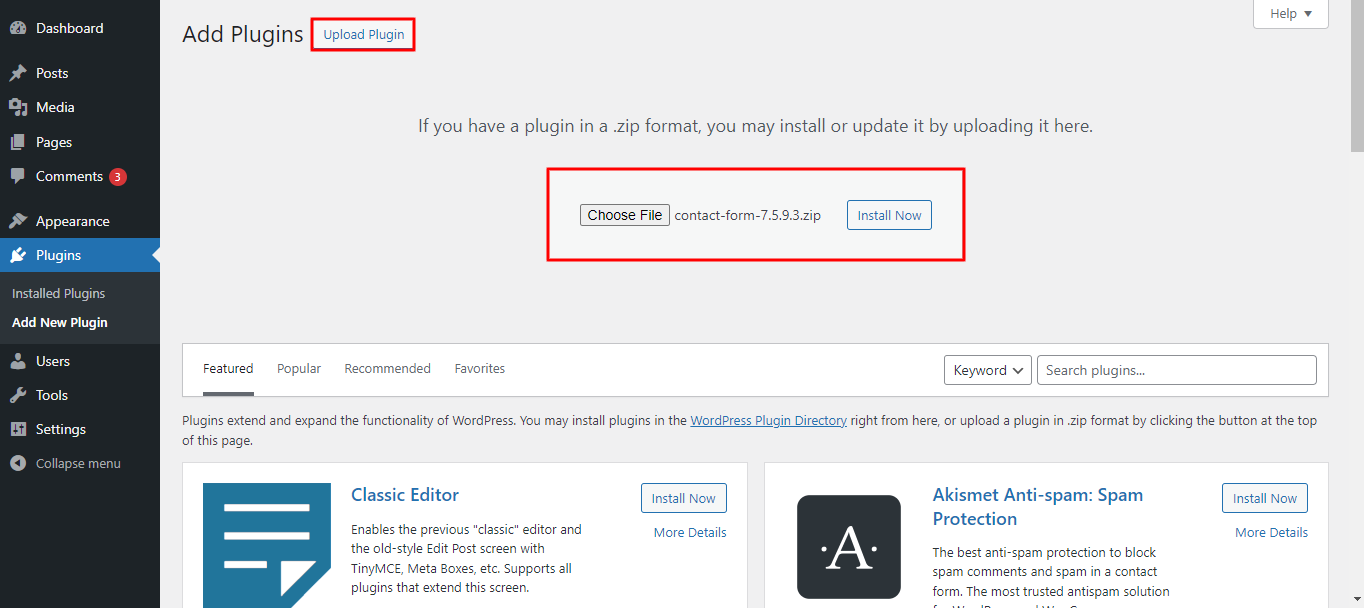1364x608 pixels.
Task: Open the Favorites tab
Action: click(479, 368)
